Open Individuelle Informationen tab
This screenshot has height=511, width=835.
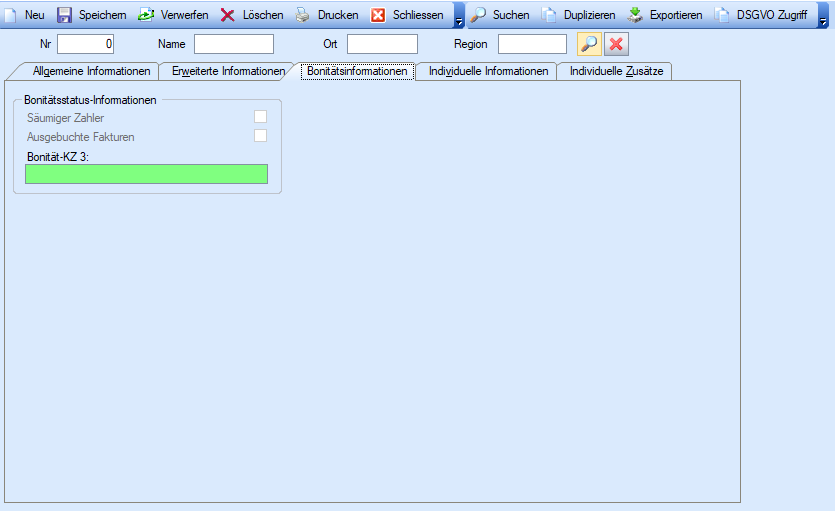[488, 71]
